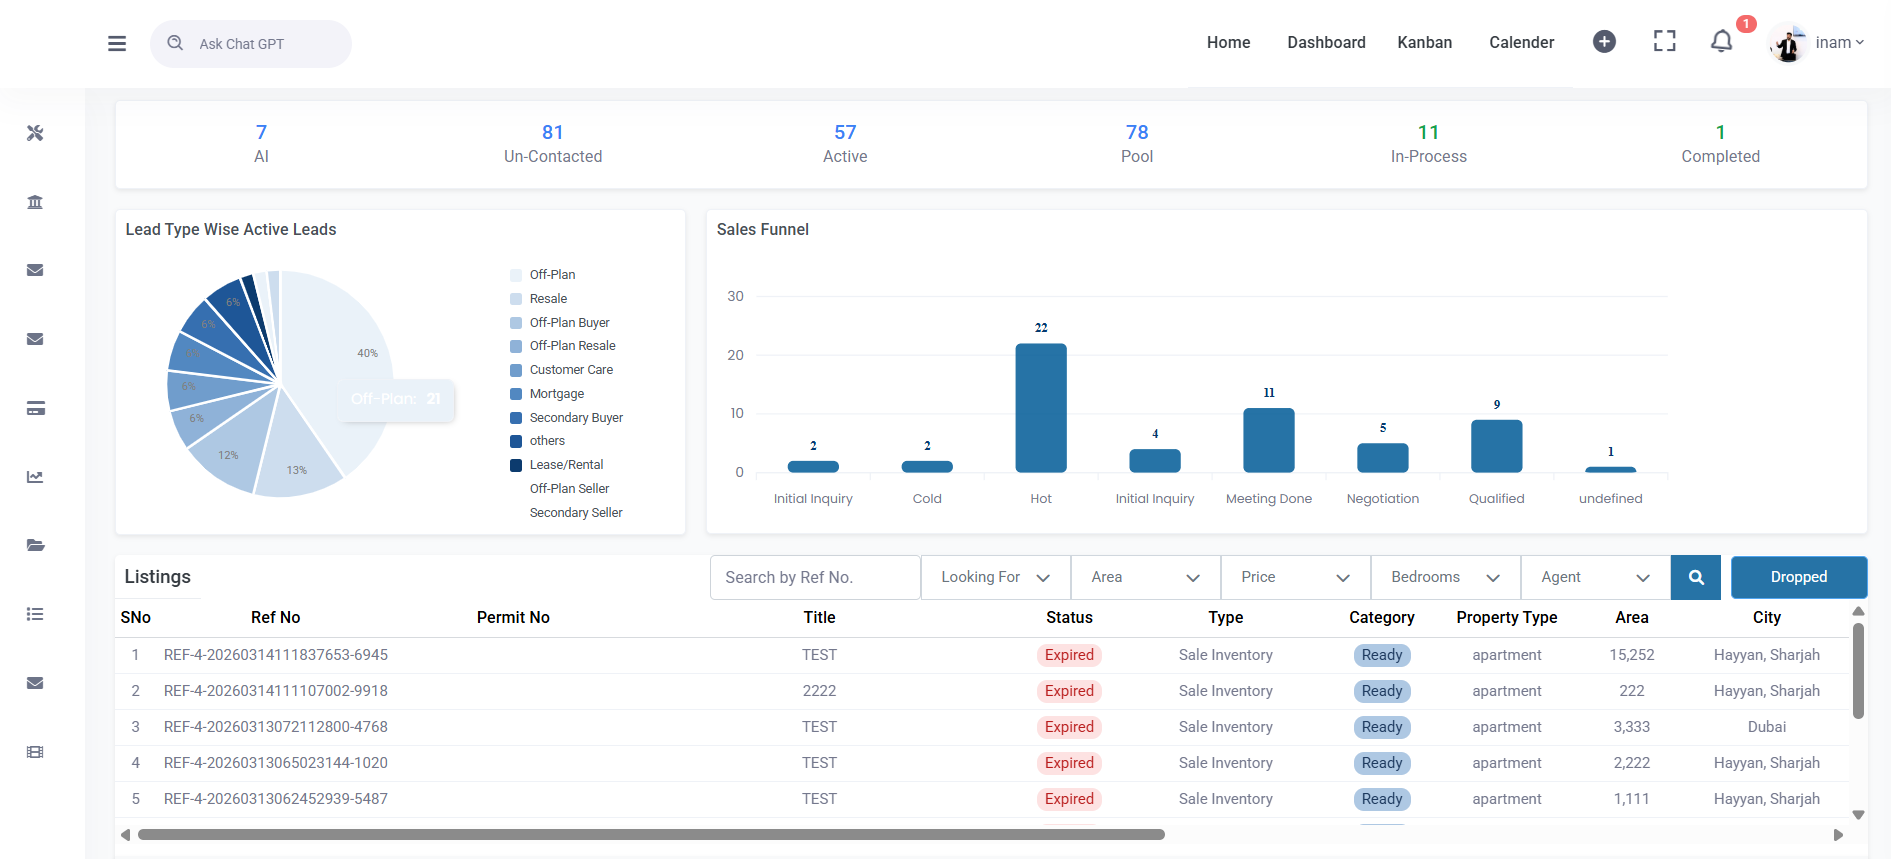Open the hamburger sidebar menu
The width and height of the screenshot is (1891, 859).
(x=117, y=43)
